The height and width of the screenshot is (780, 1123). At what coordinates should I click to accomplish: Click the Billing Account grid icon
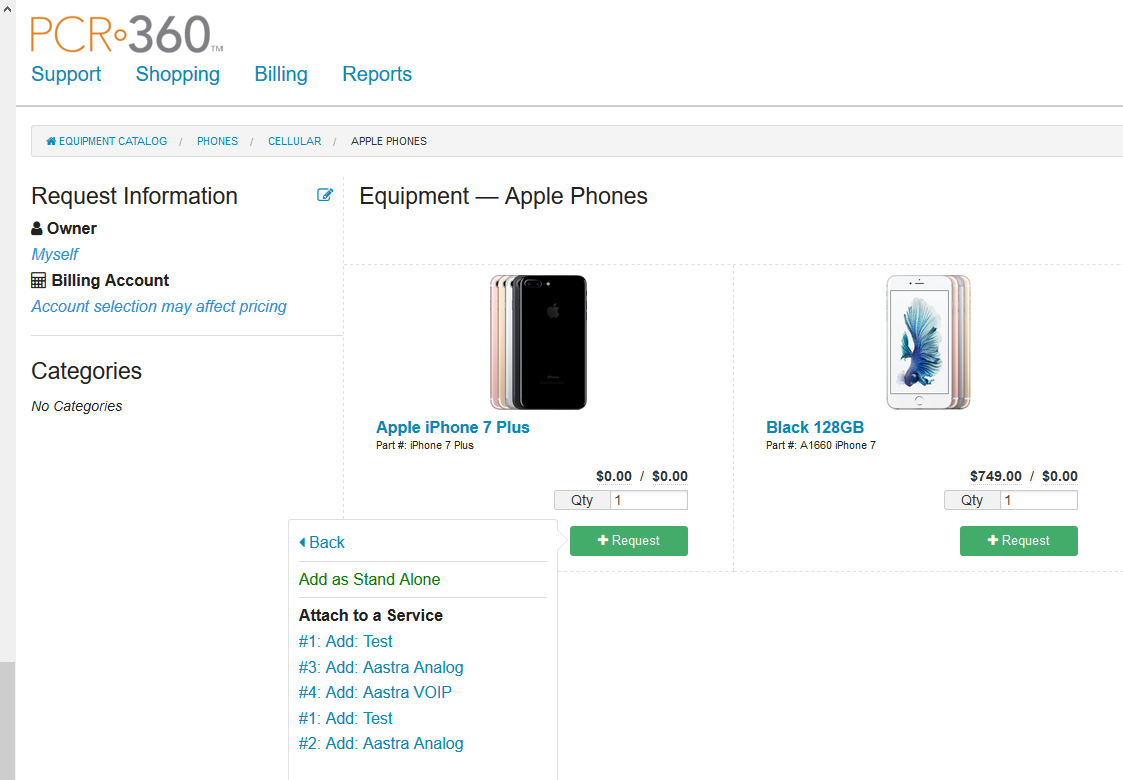point(38,280)
